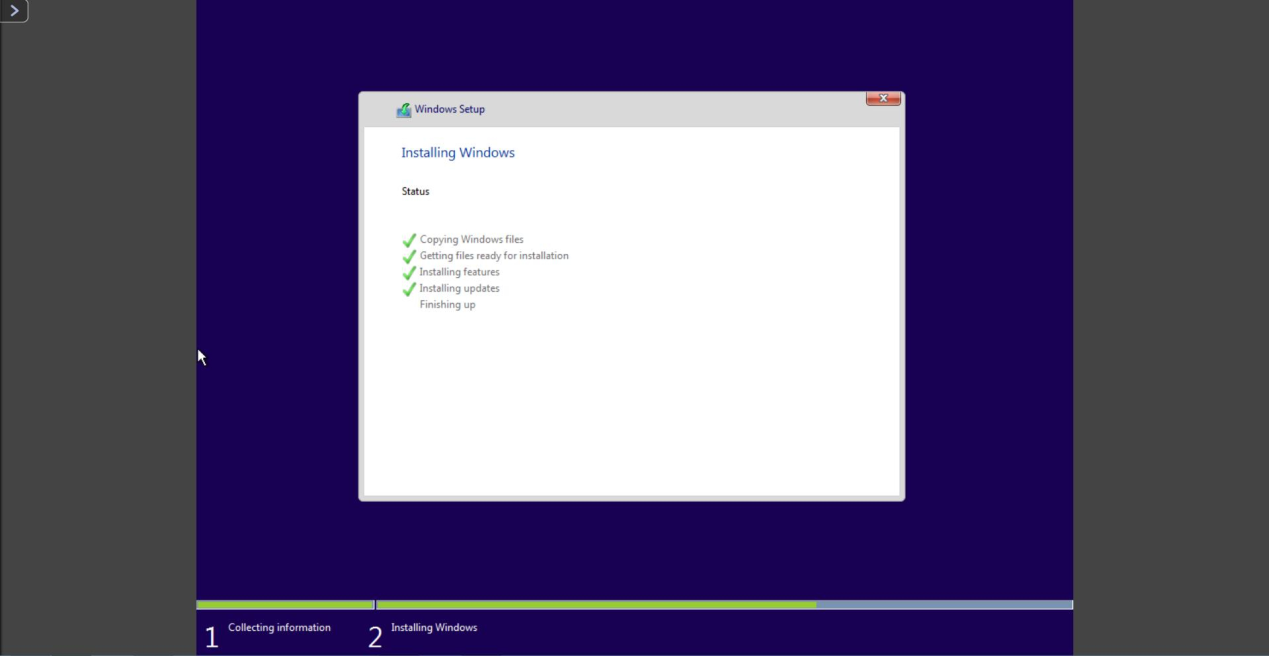The width and height of the screenshot is (1269, 656).
Task: Click checkmark beside Copying Windows files
Action: click(409, 241)
